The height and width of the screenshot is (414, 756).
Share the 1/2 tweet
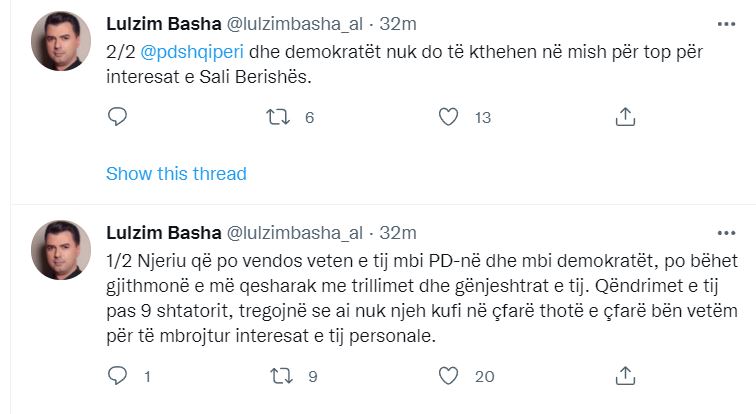point(625,376)
